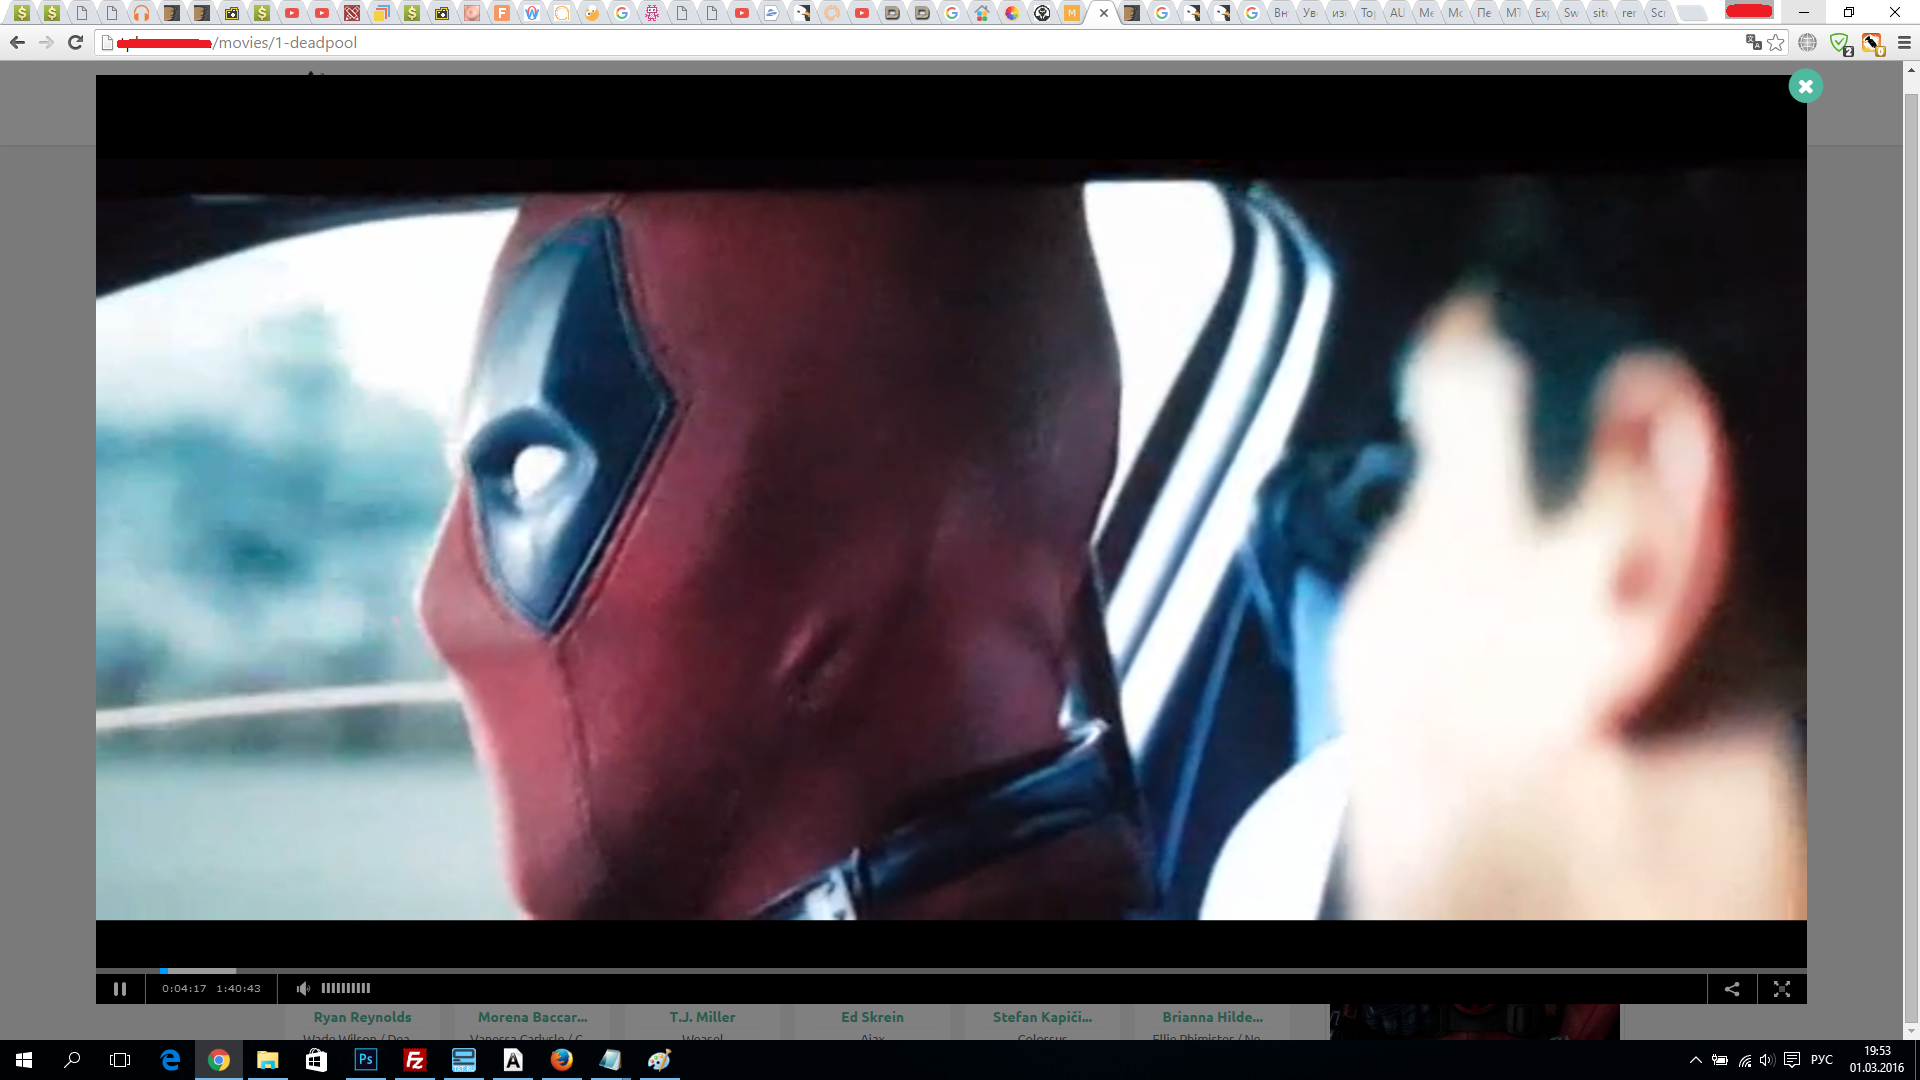Open the Adguard shield extension
This screenshot has height=1080, width=1920.
point(1839,43)
